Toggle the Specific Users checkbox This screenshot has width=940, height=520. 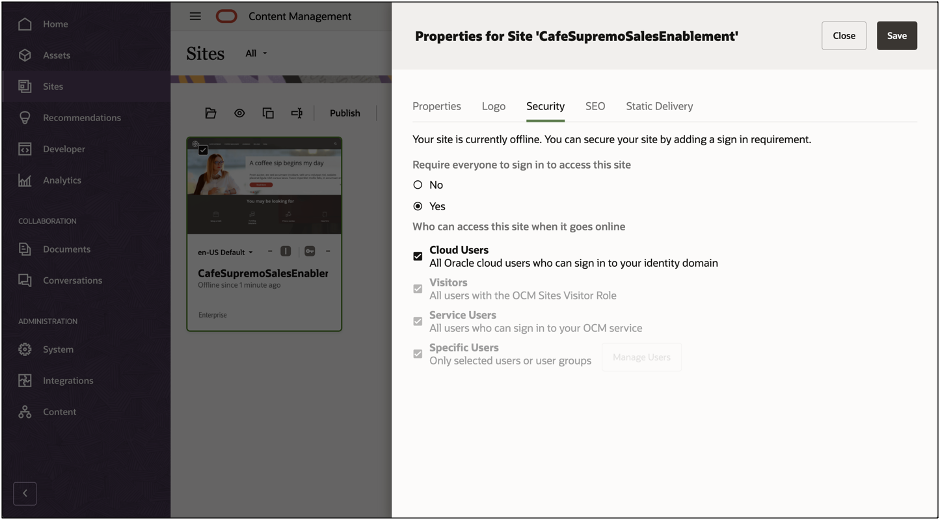(x=418, y=353)
